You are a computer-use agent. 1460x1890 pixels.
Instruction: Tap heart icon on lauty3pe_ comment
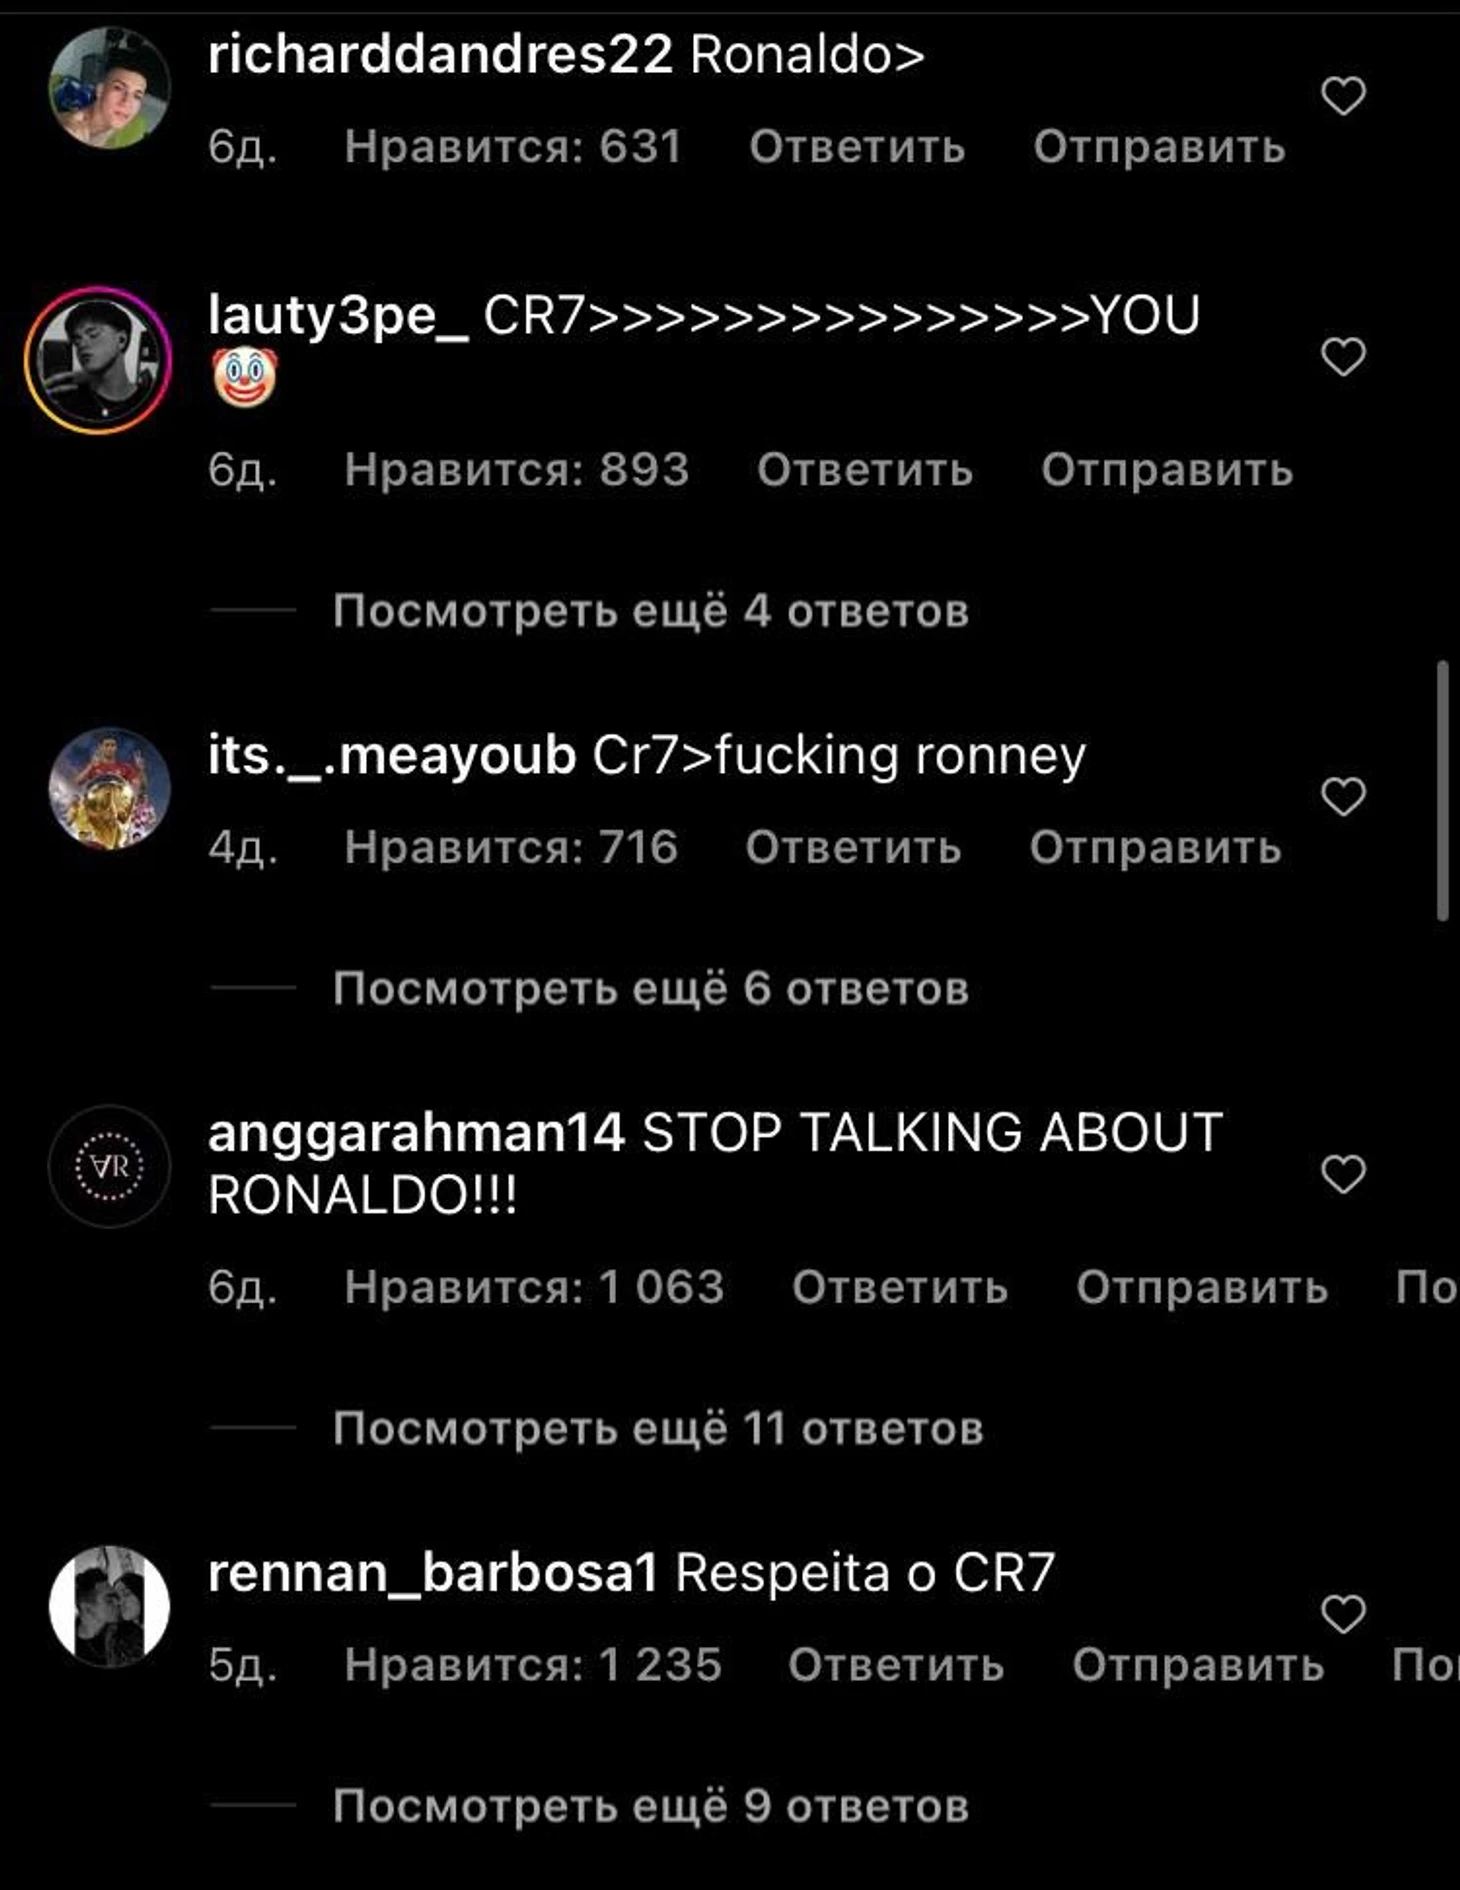[1343, 356]
